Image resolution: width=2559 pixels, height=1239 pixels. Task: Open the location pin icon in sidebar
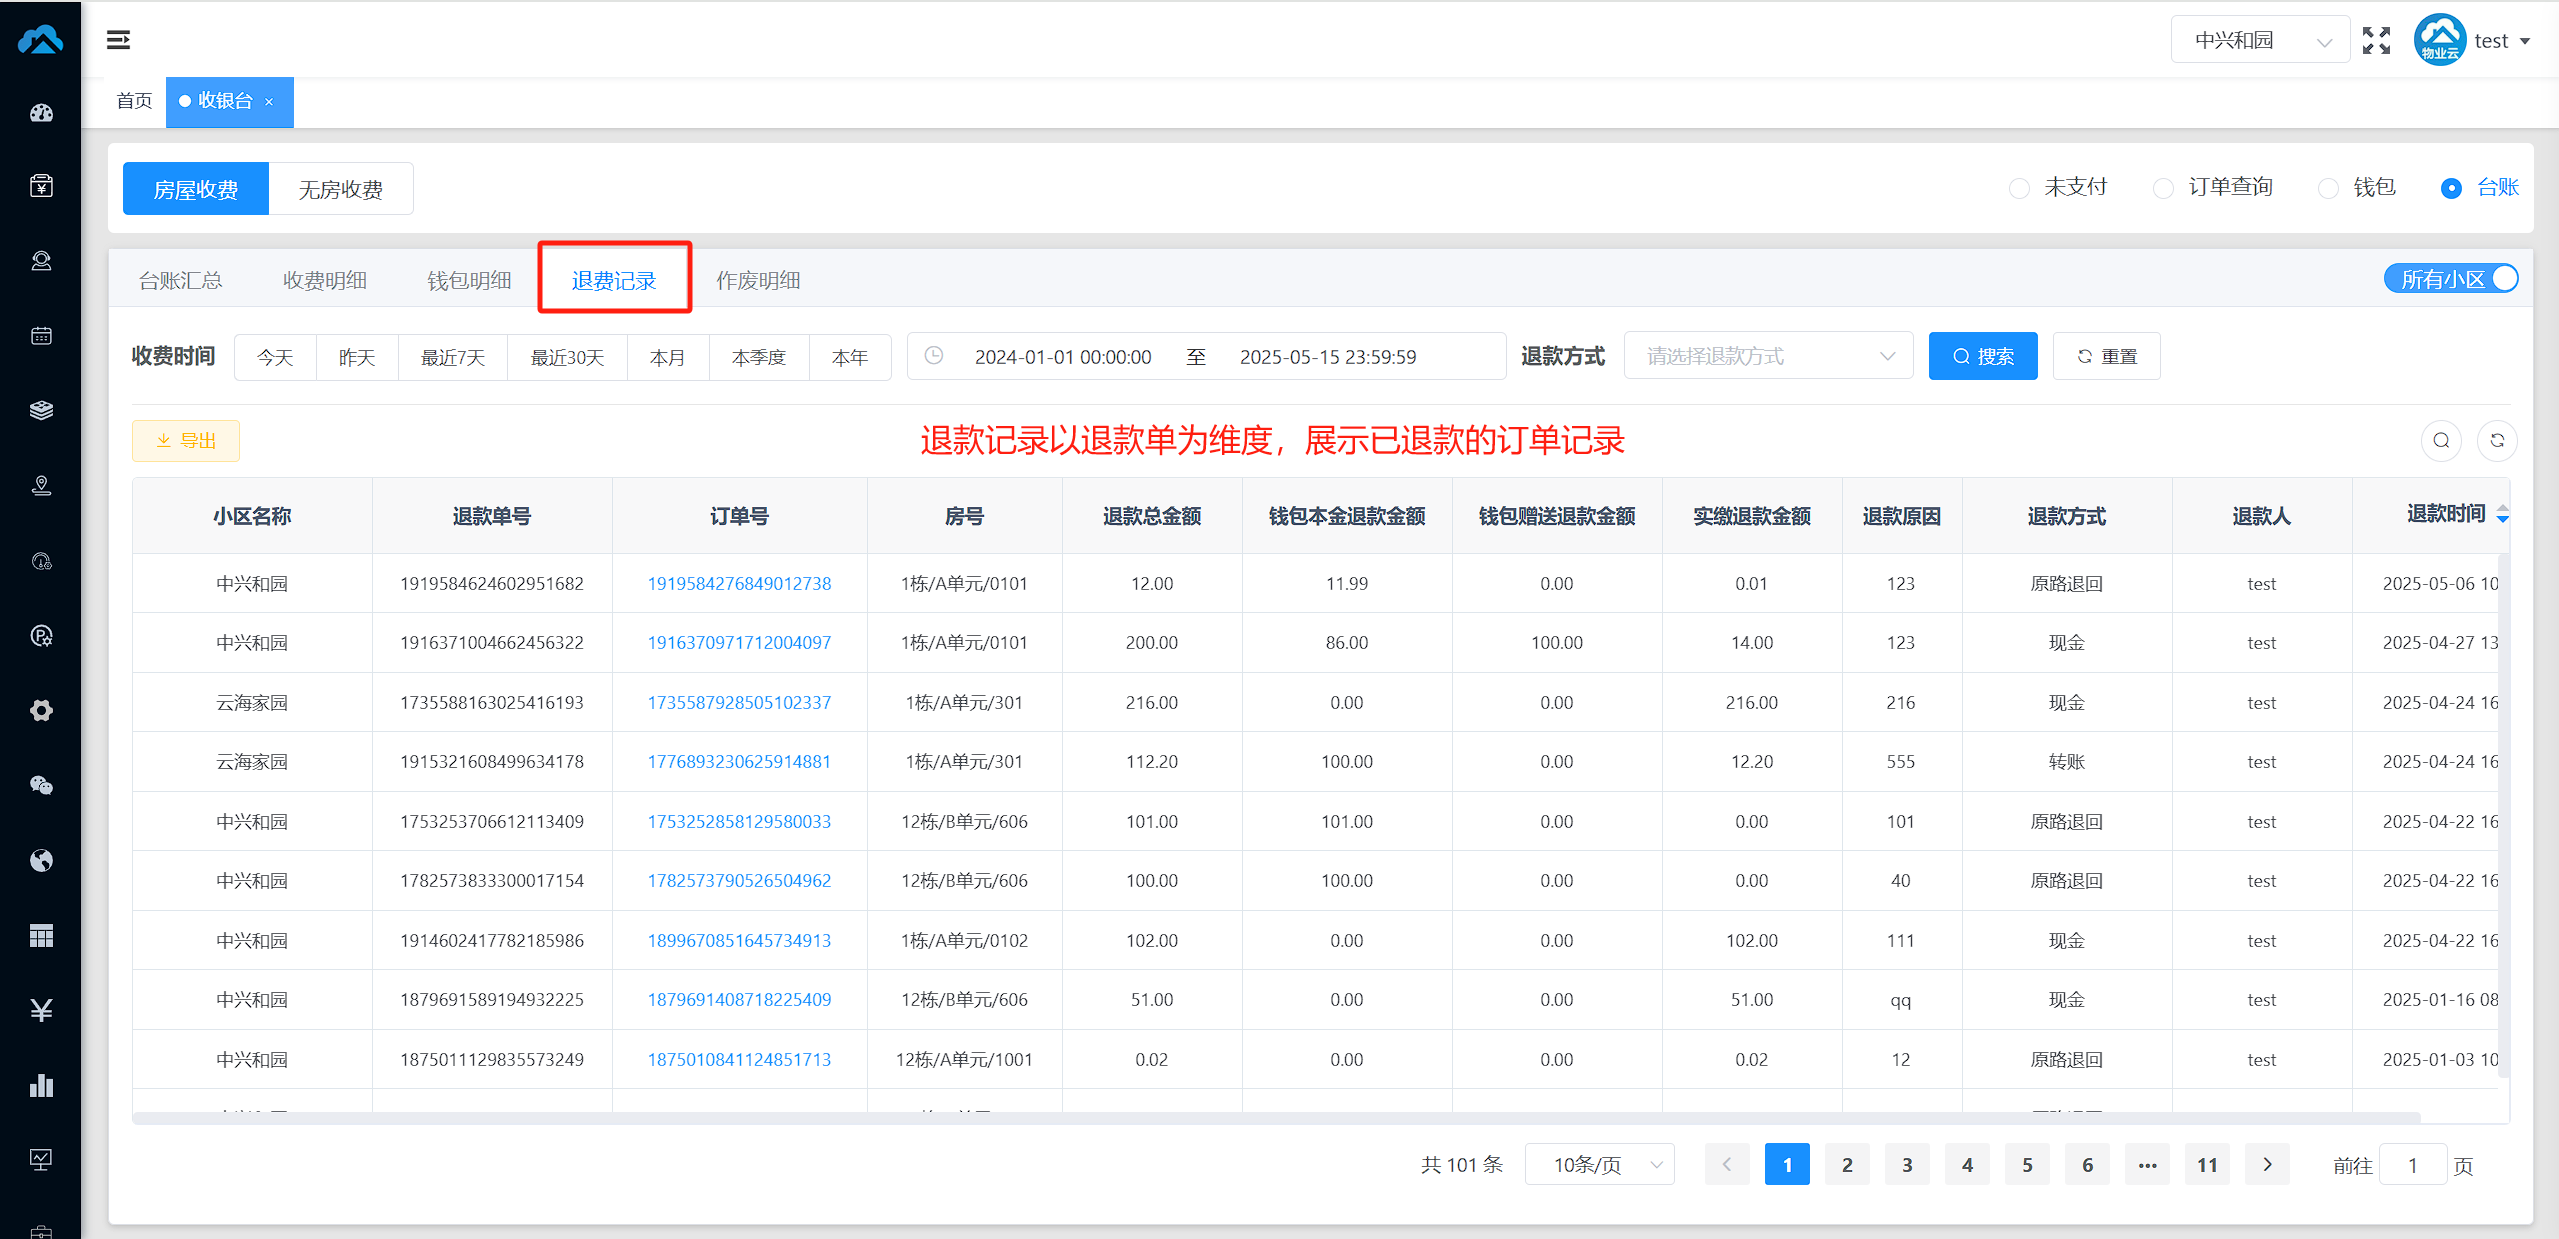click(x=41, y=486)
